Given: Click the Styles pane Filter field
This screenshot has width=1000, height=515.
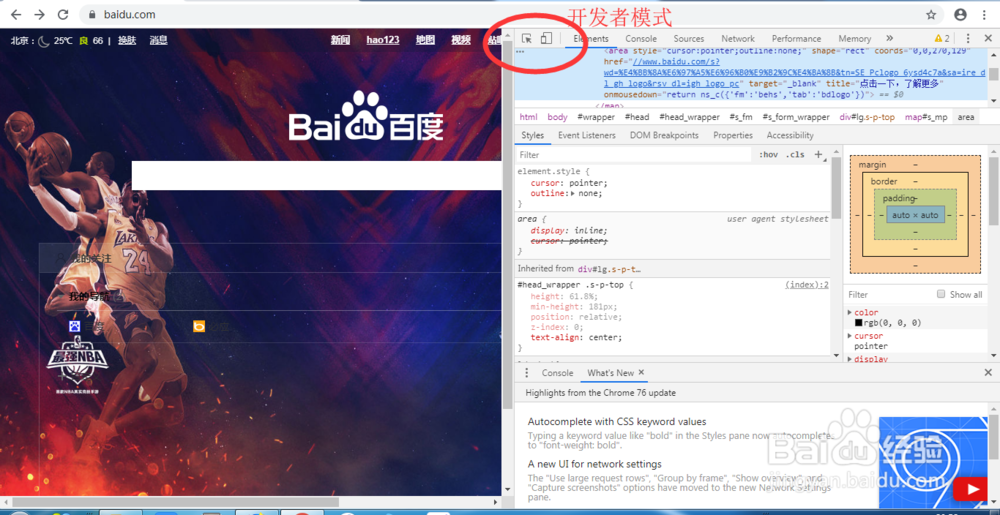Looking at the screenshot, I should [635, 155].
